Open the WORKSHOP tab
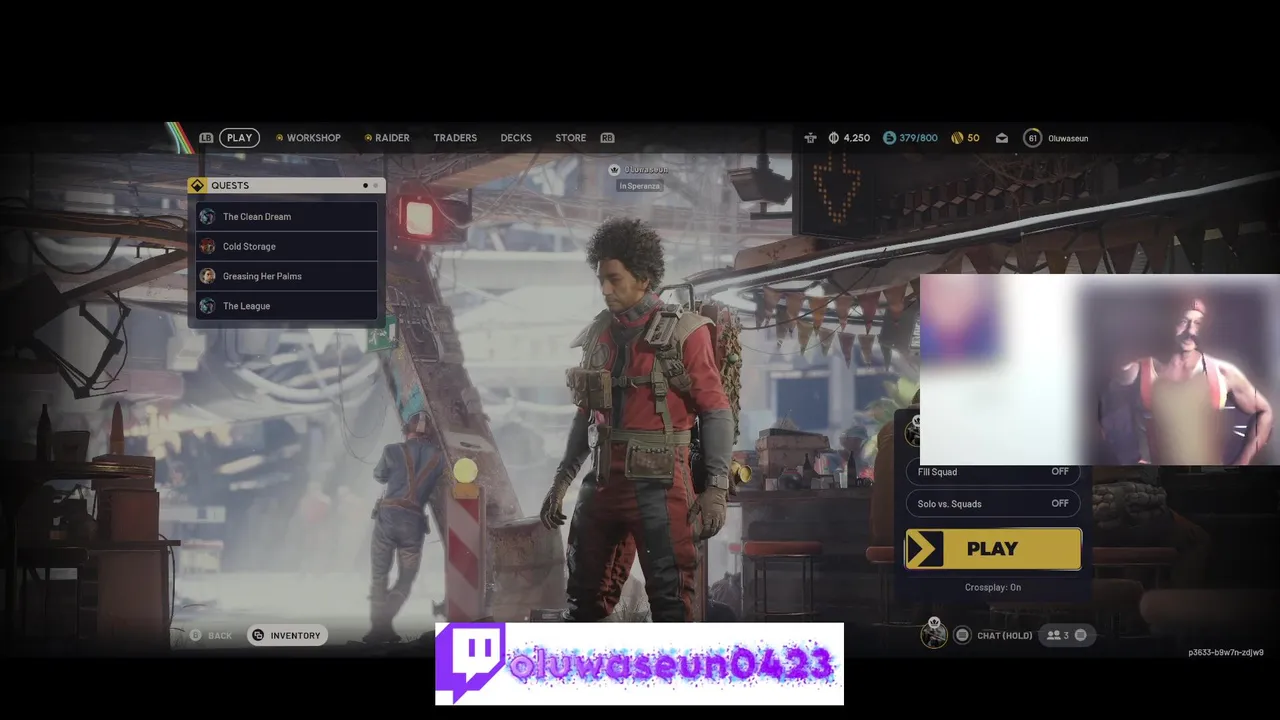 [313, 138]
